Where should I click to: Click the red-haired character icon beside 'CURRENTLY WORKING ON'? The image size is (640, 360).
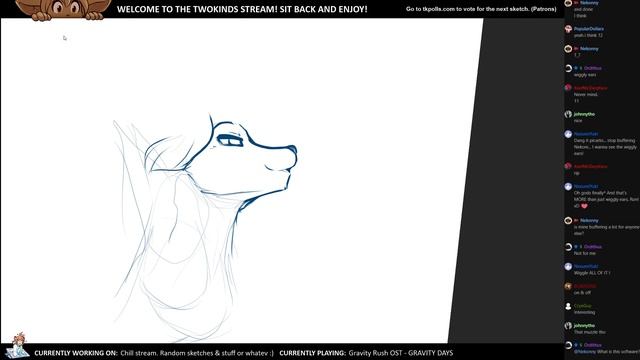(17, 346)
